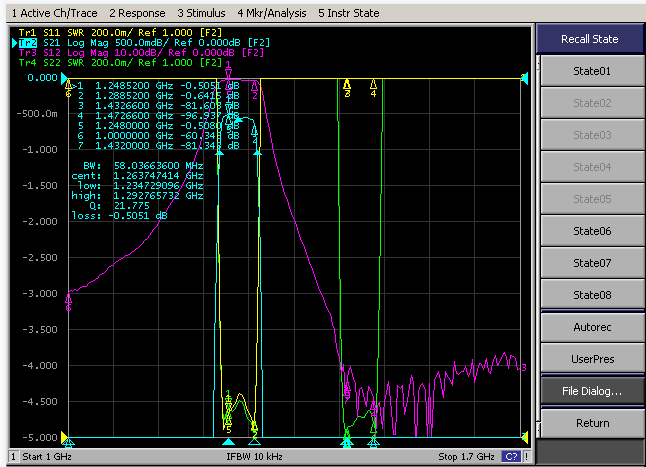Click the Stop 1.7 GHz field
Viewport: 646px width, 467px height.
point(466,457)
